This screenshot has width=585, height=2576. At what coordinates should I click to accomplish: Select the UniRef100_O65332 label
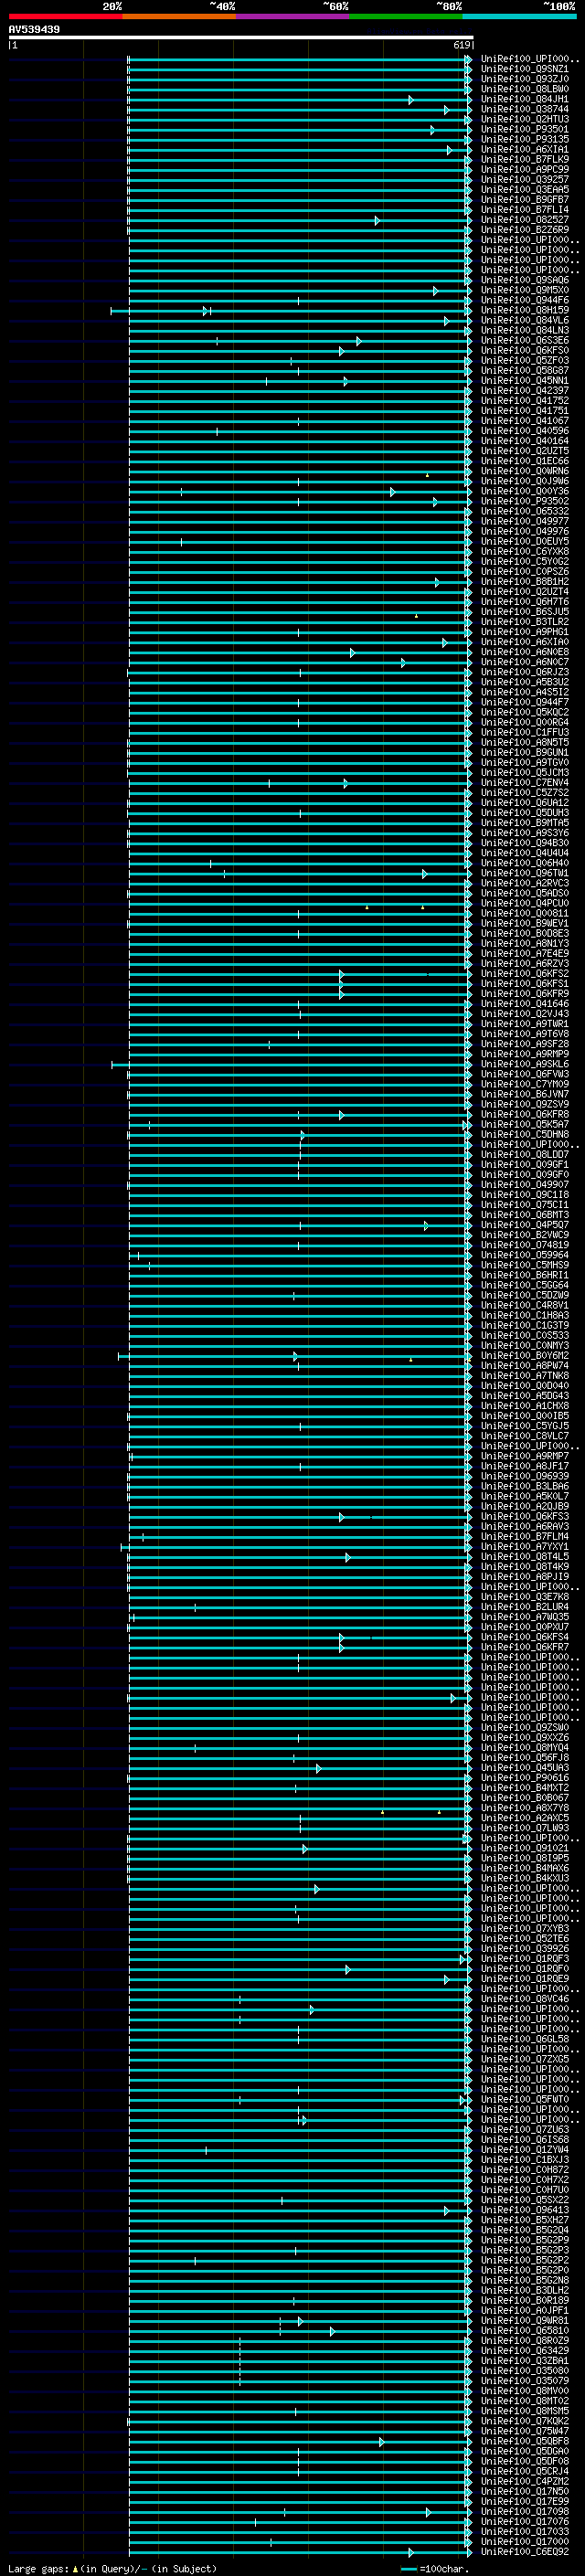525,511
